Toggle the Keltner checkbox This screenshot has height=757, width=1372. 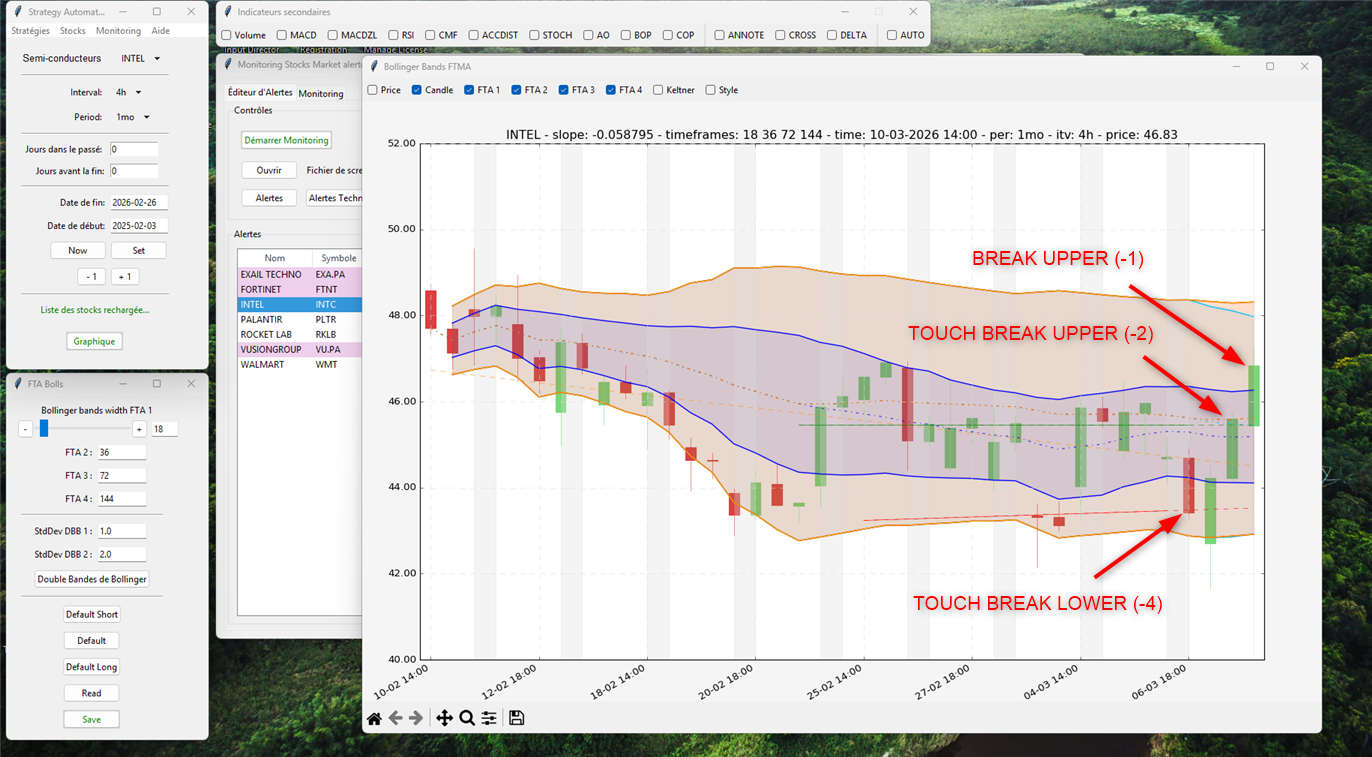(x=658, y=90)
